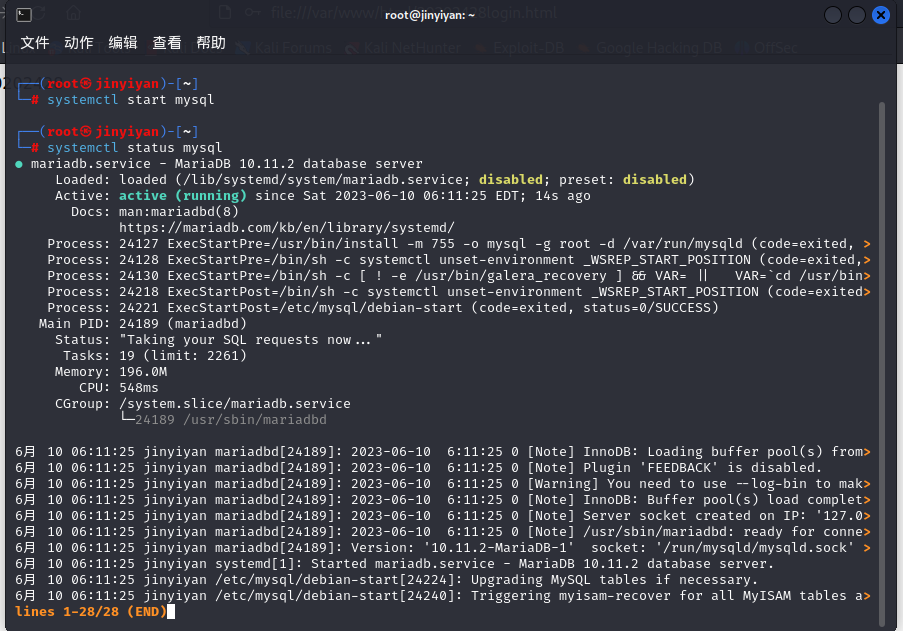Screen dimensions: 903x631
Task: Open the 文件 menu
Action: [x=35, y=43]
